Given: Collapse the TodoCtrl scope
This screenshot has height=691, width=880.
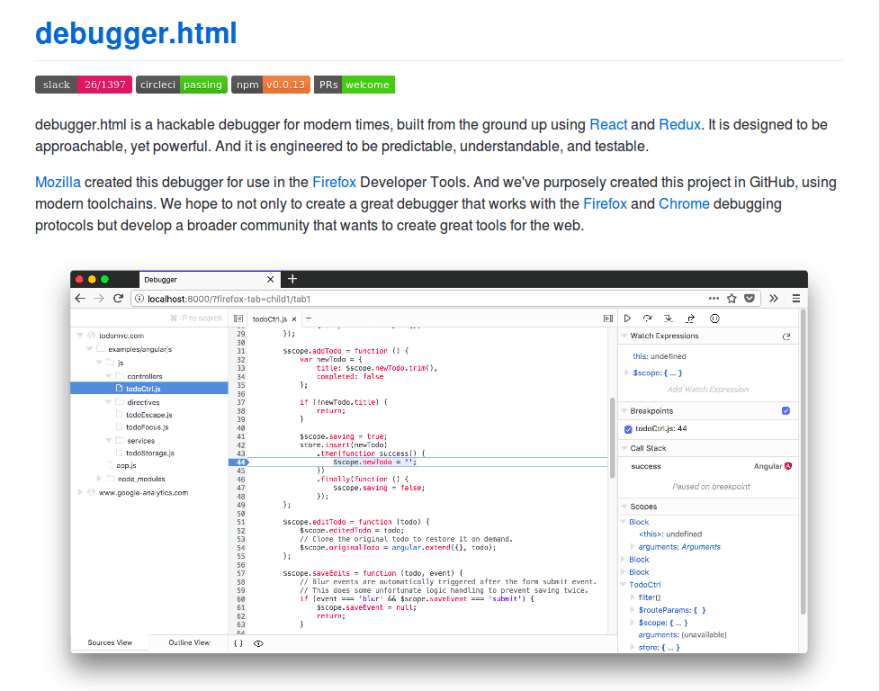Looking at the screenshot, I should pyautogui.click(x=624, y=584).
